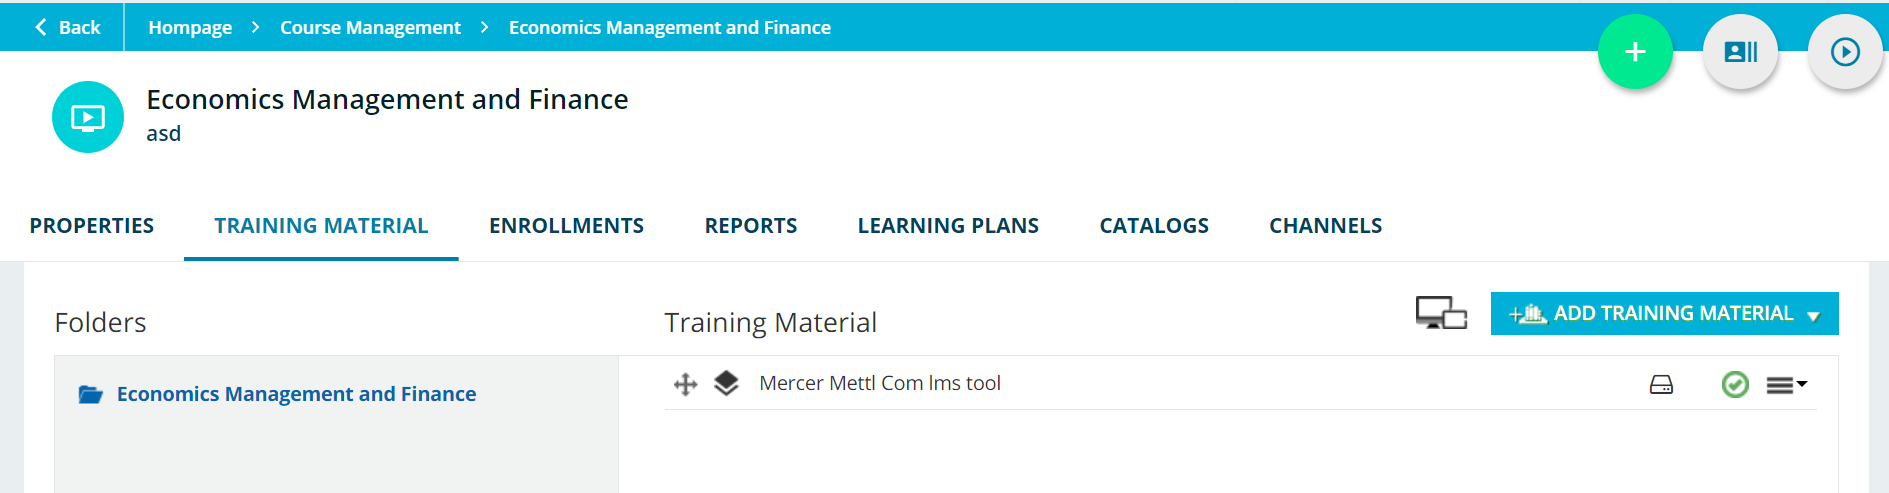Open the Learning Plans tab
The width and height of the screenshot is (1889, 493).
coord(948,226)
